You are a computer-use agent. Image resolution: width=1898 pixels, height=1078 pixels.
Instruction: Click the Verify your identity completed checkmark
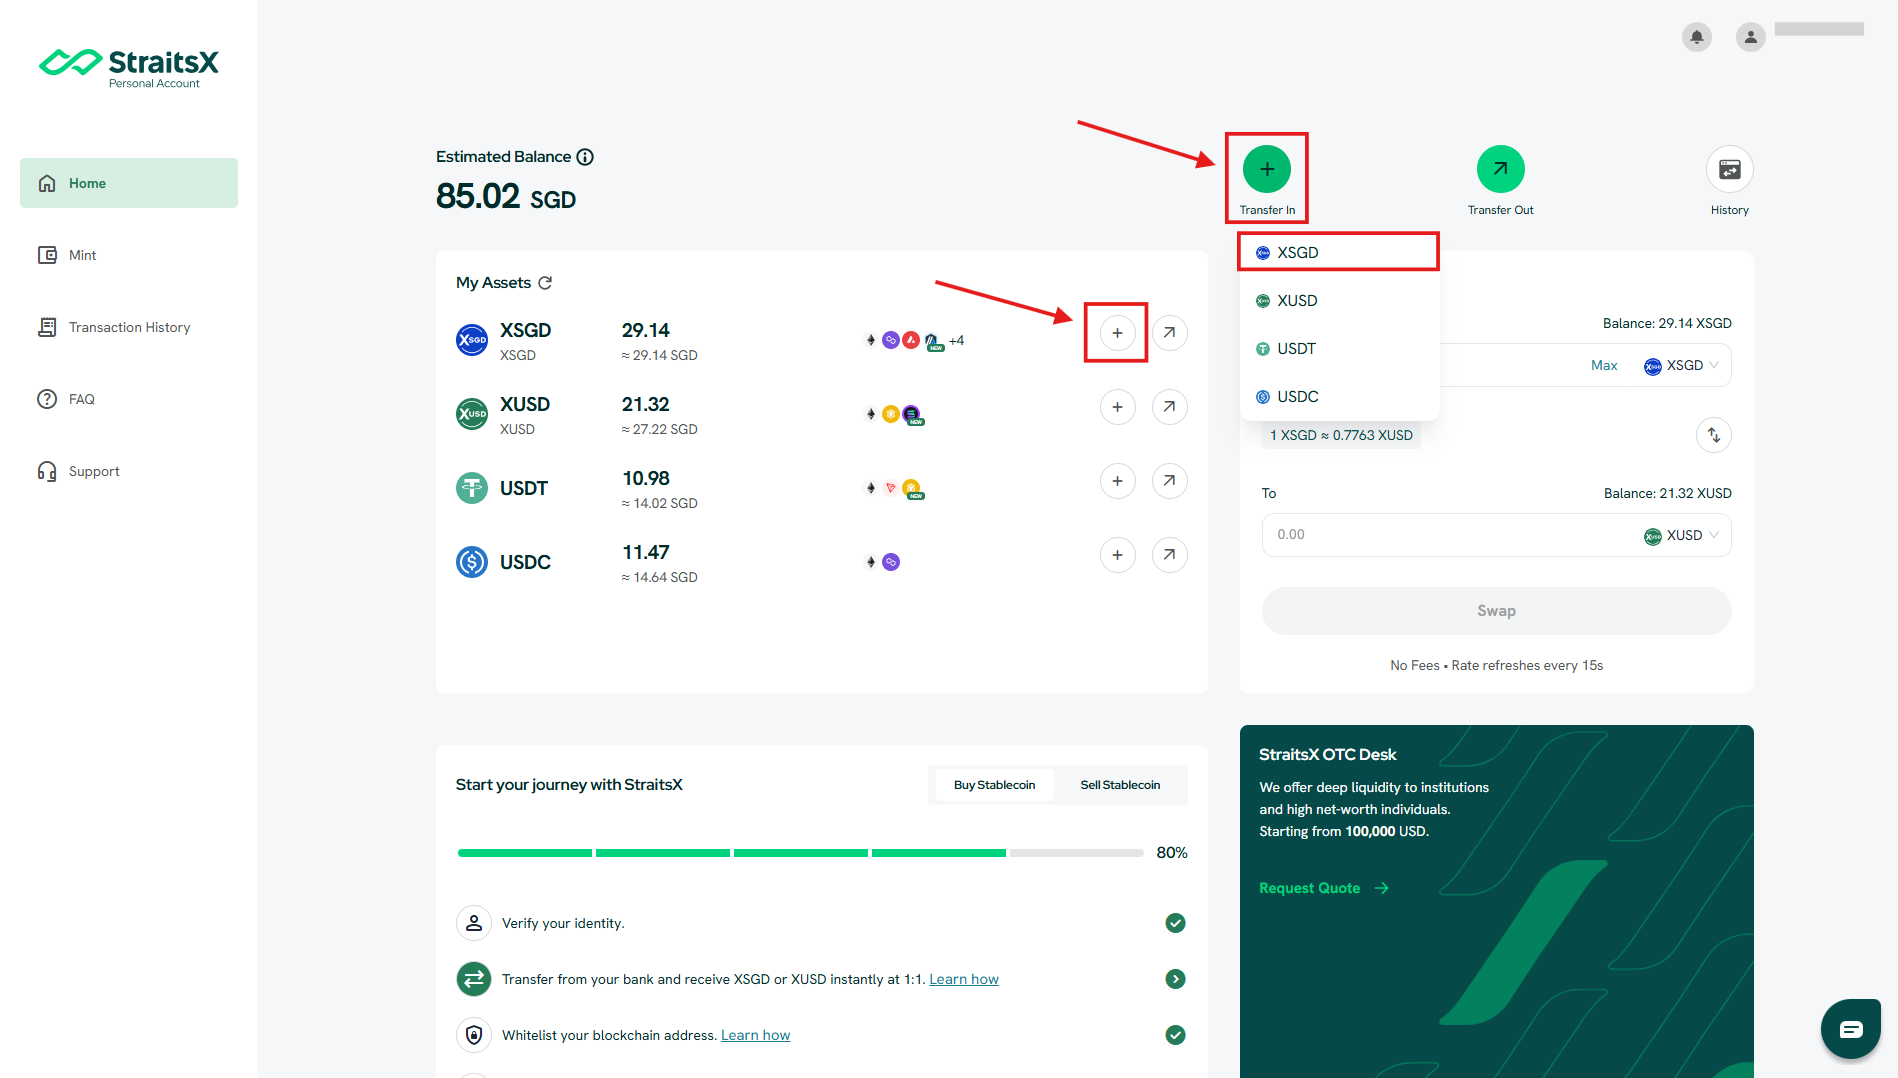(1175, 923)
